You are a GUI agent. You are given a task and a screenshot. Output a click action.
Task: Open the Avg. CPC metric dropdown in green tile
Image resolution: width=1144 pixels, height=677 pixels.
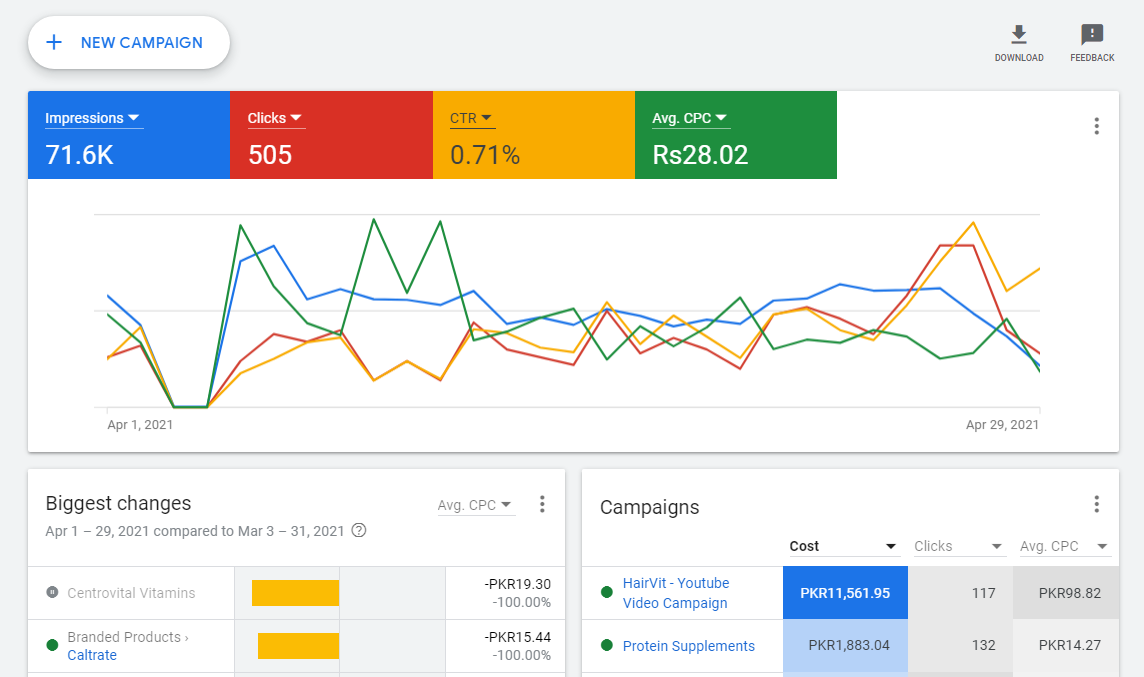pos(690,118)
